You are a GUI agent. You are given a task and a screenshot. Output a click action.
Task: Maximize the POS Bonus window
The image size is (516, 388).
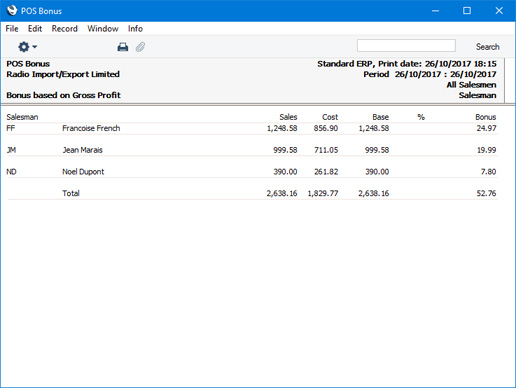(467, 11)
